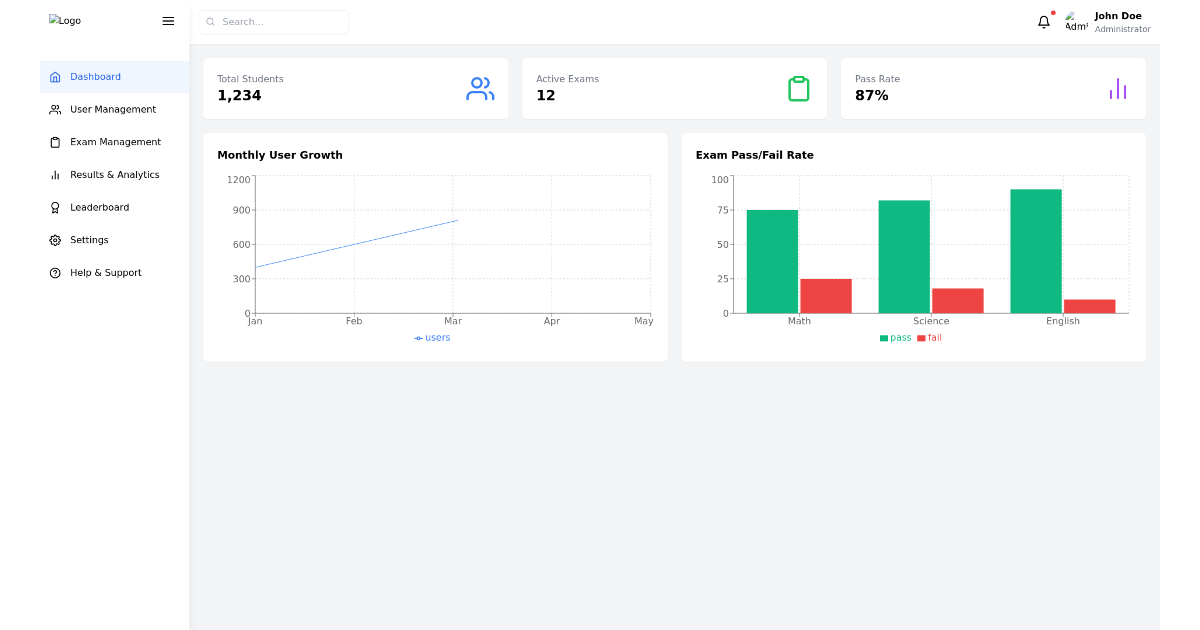Collapse the sidebar with the hamburger menu
Image resolution: width=1200 pixels, height=630 pixels.
pyautogui.click(x=167, y=20)
